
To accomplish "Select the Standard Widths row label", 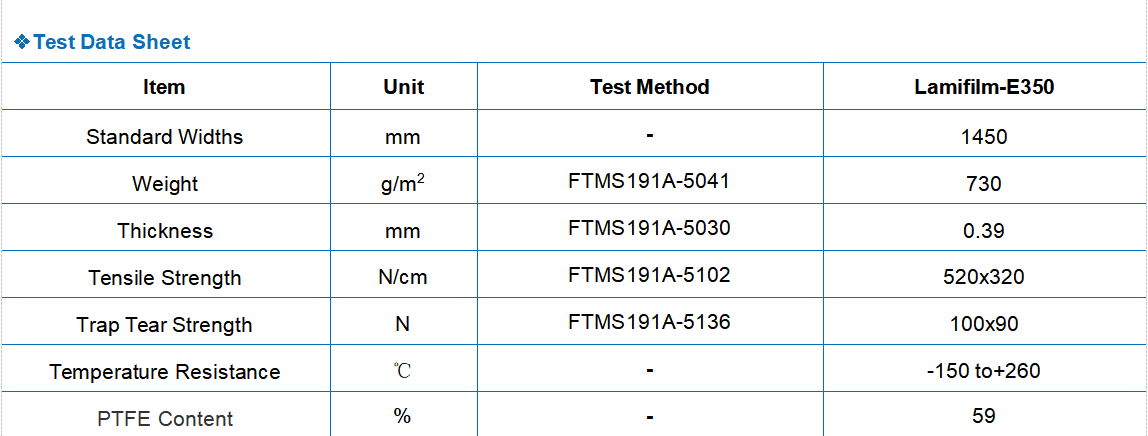I will [164, 136].
